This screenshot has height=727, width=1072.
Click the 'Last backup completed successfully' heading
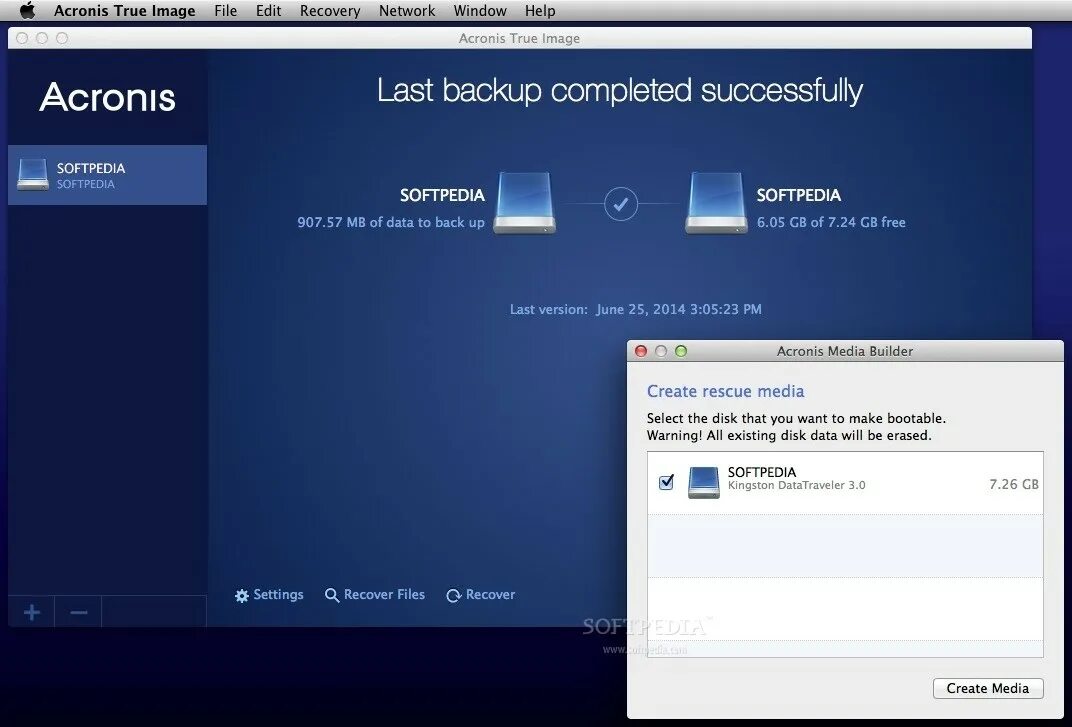pos(620,90)
